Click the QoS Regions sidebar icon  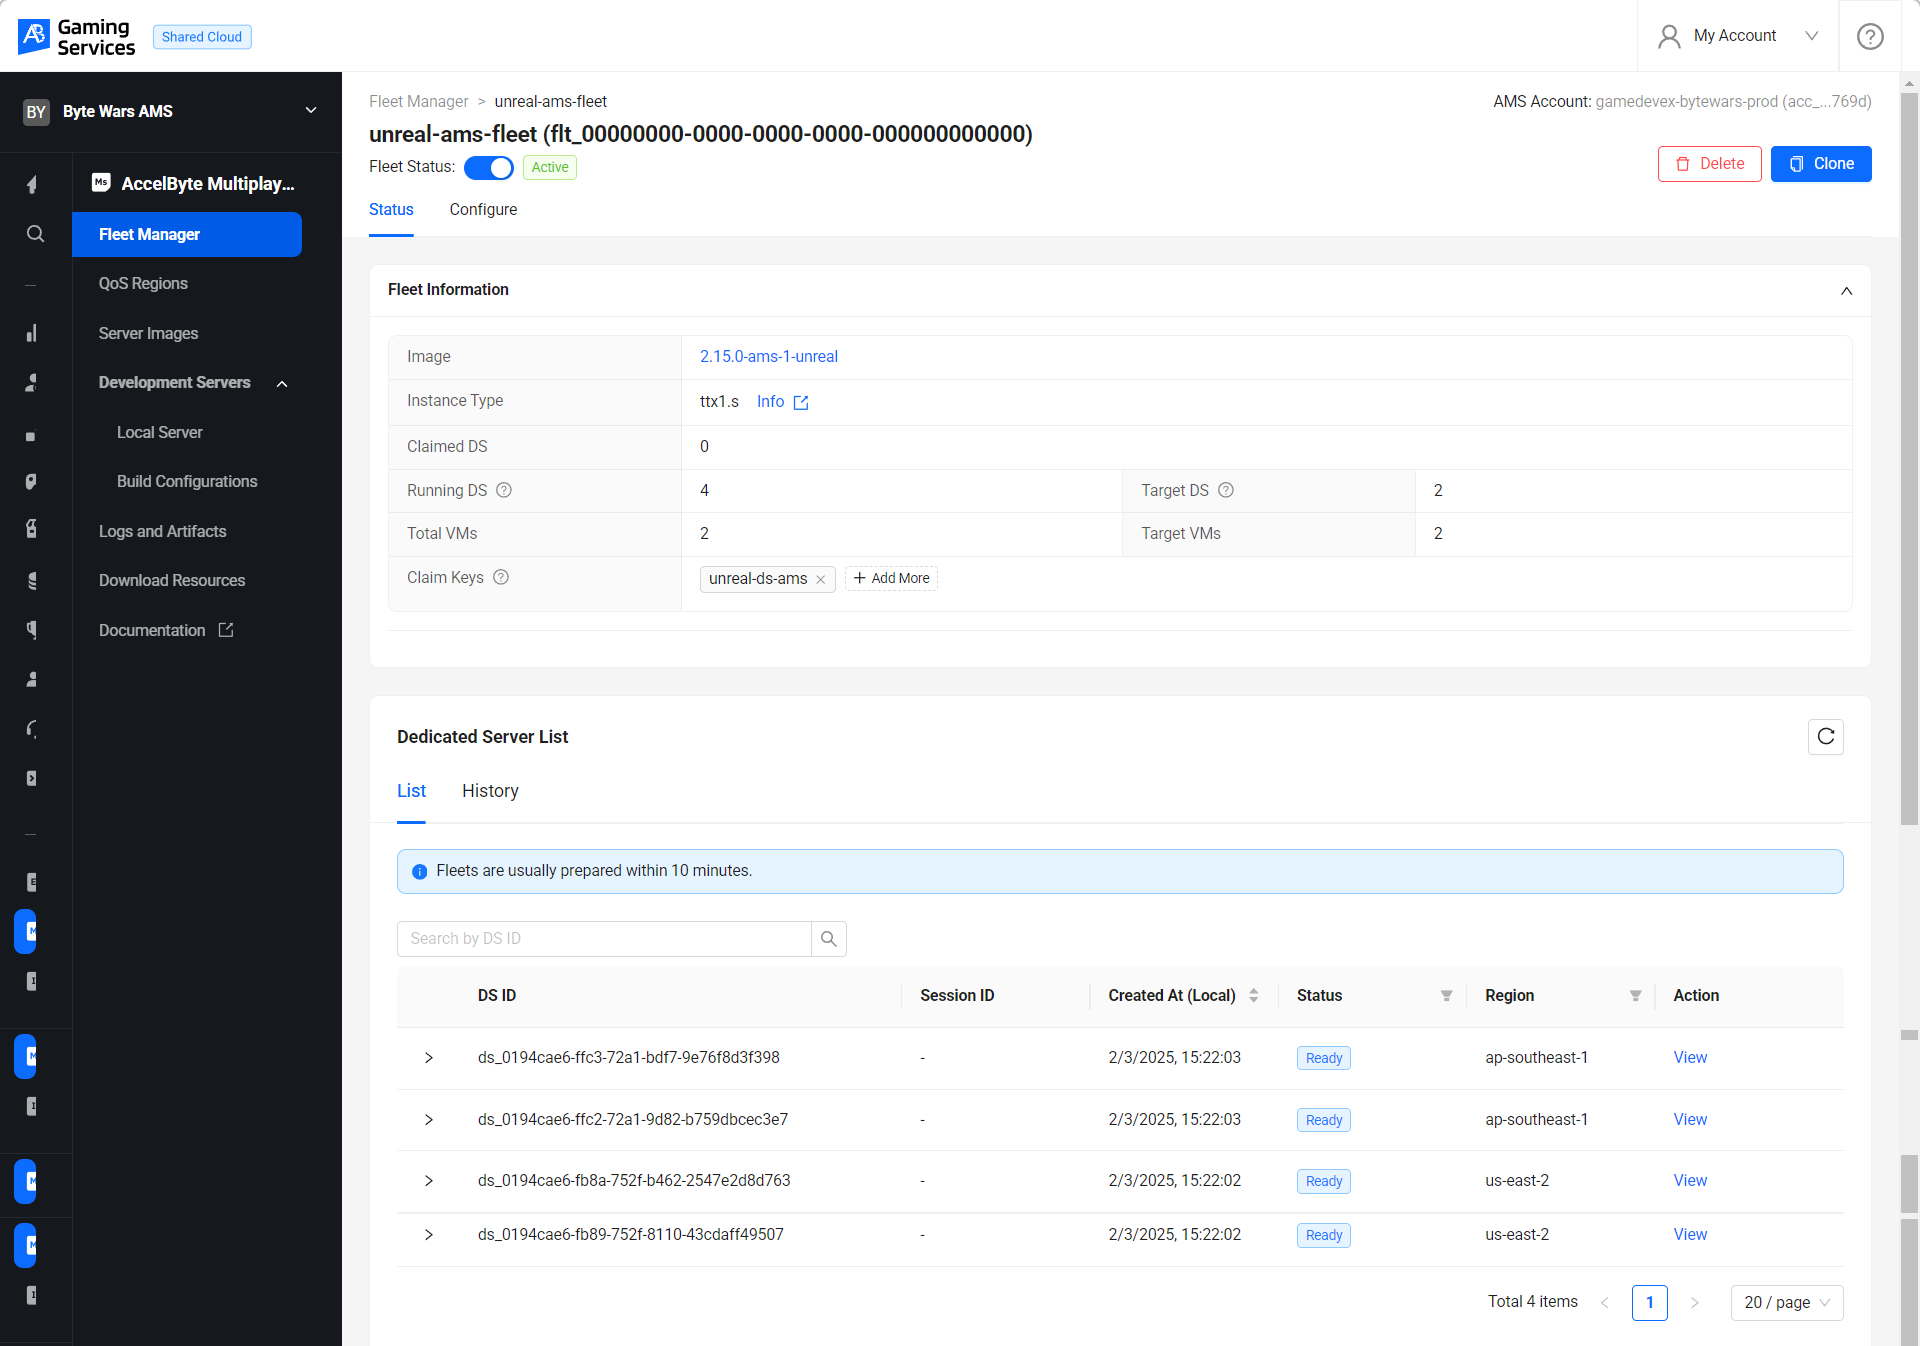(x=143, y=283)
